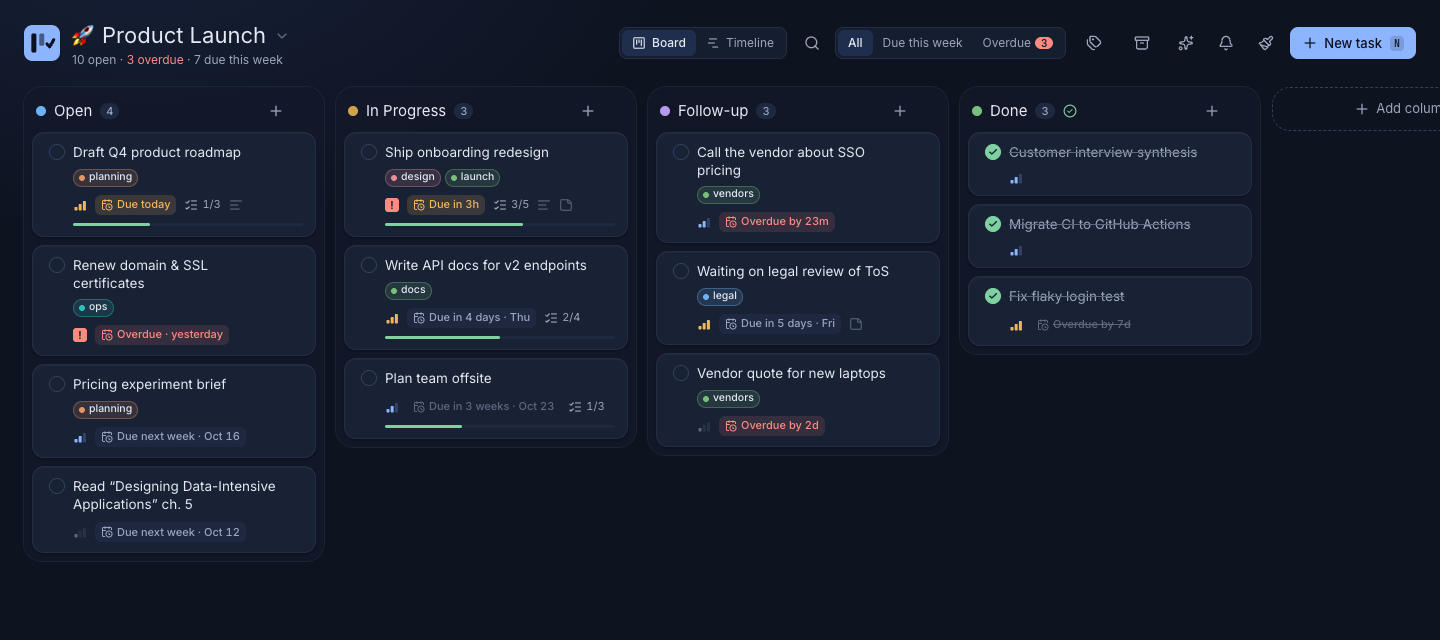
Task: Click the 'ops' tag on Renew domain
Action: 93,308
